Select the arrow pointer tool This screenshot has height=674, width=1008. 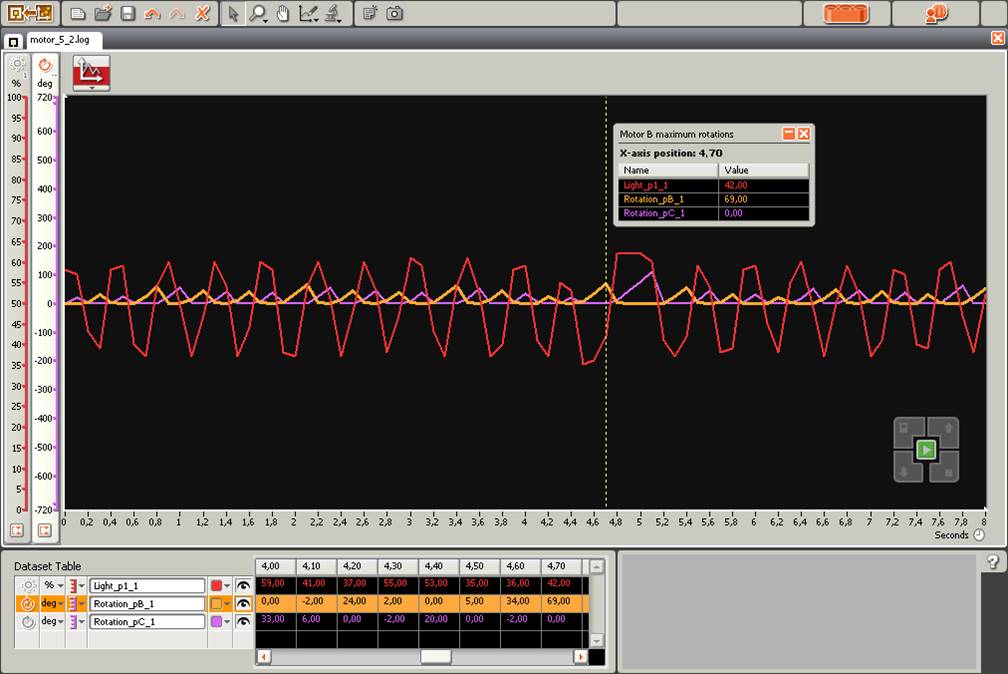233,14
